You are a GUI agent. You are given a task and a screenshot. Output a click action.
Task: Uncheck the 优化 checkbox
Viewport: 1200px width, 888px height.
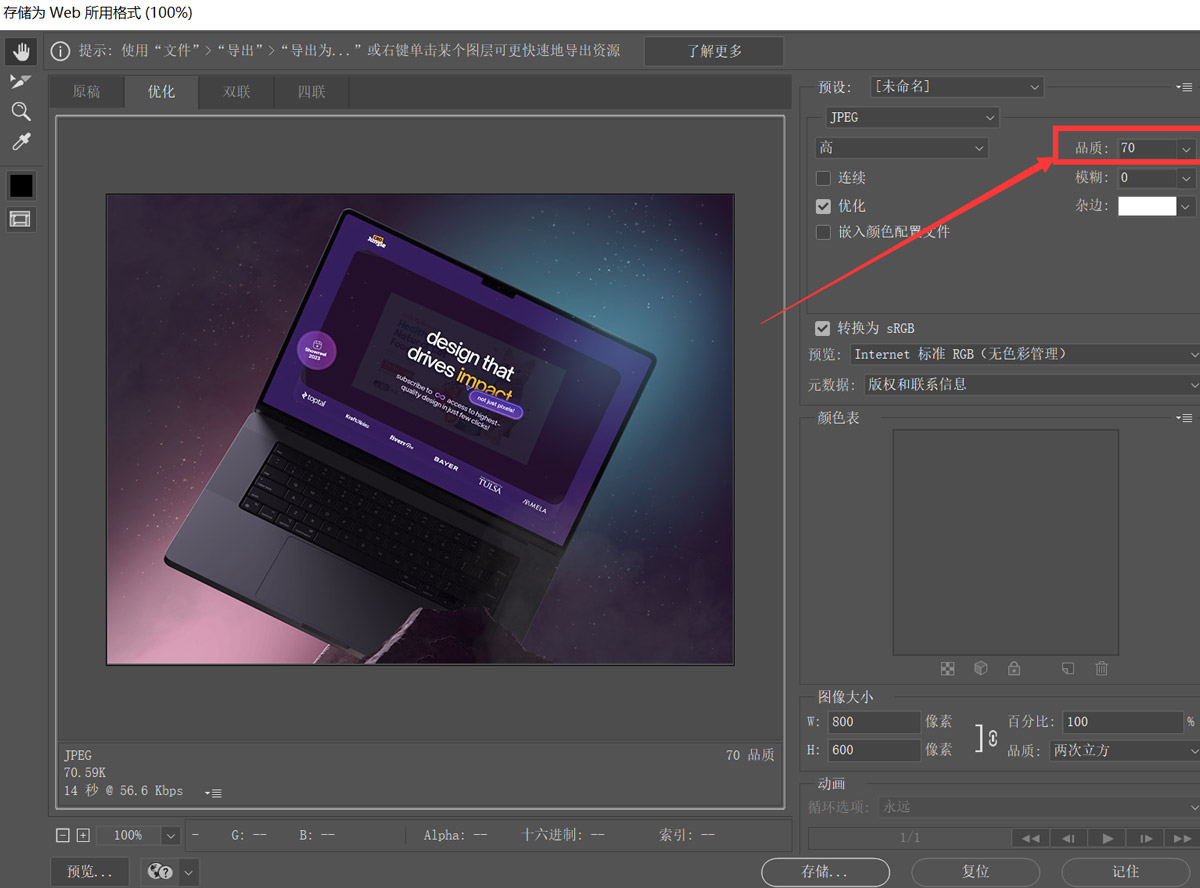click(824, 206)
